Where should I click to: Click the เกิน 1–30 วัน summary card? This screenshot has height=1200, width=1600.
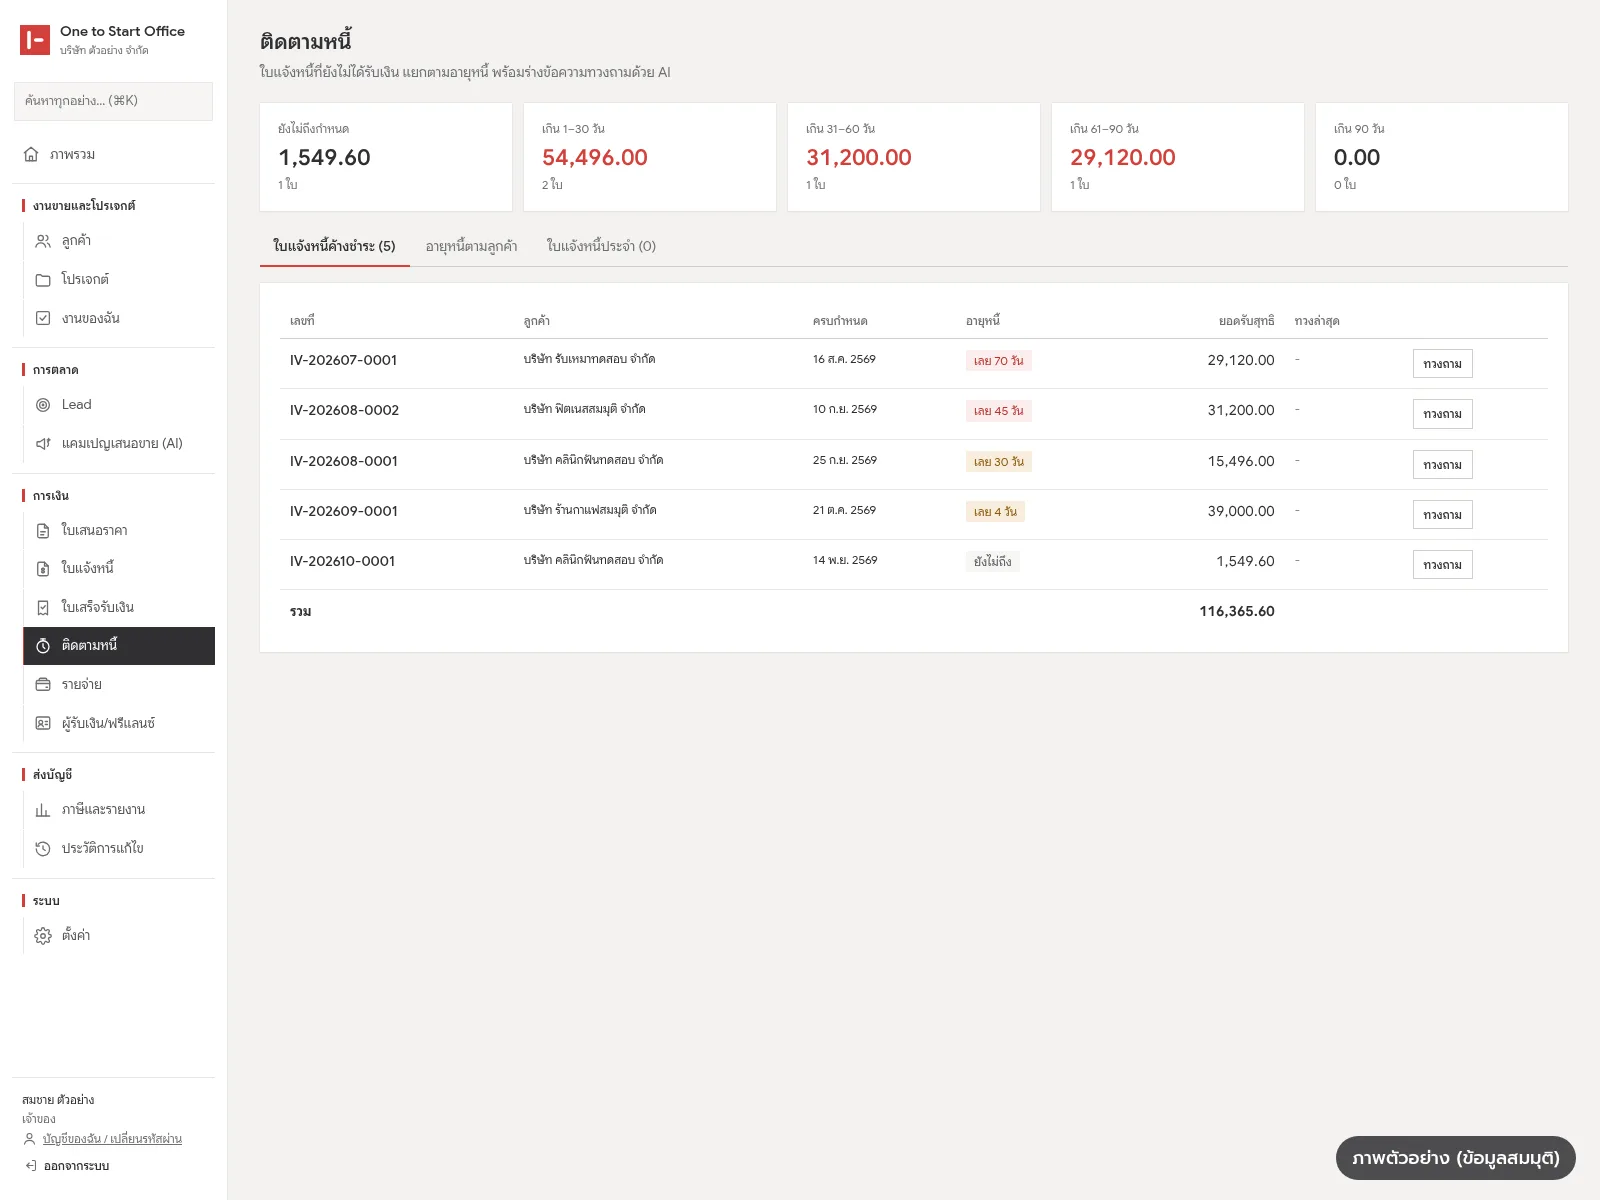pos(650,157)
